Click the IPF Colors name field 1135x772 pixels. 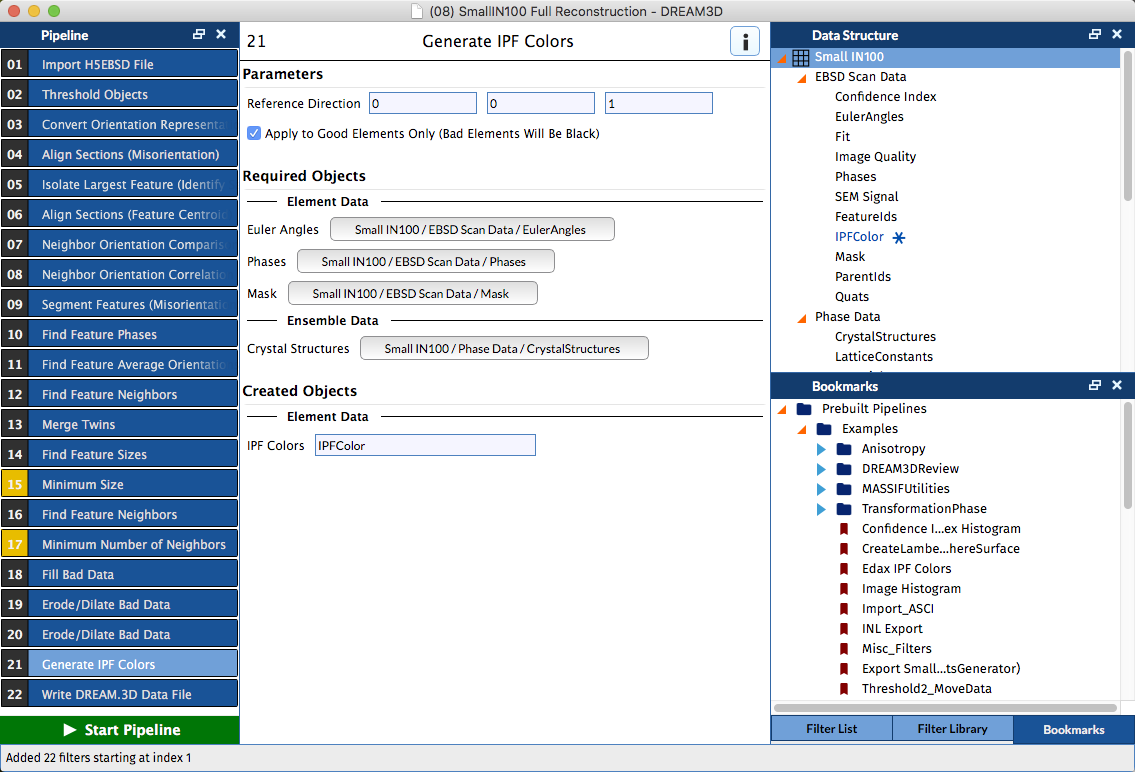click(x=426, y=445)
